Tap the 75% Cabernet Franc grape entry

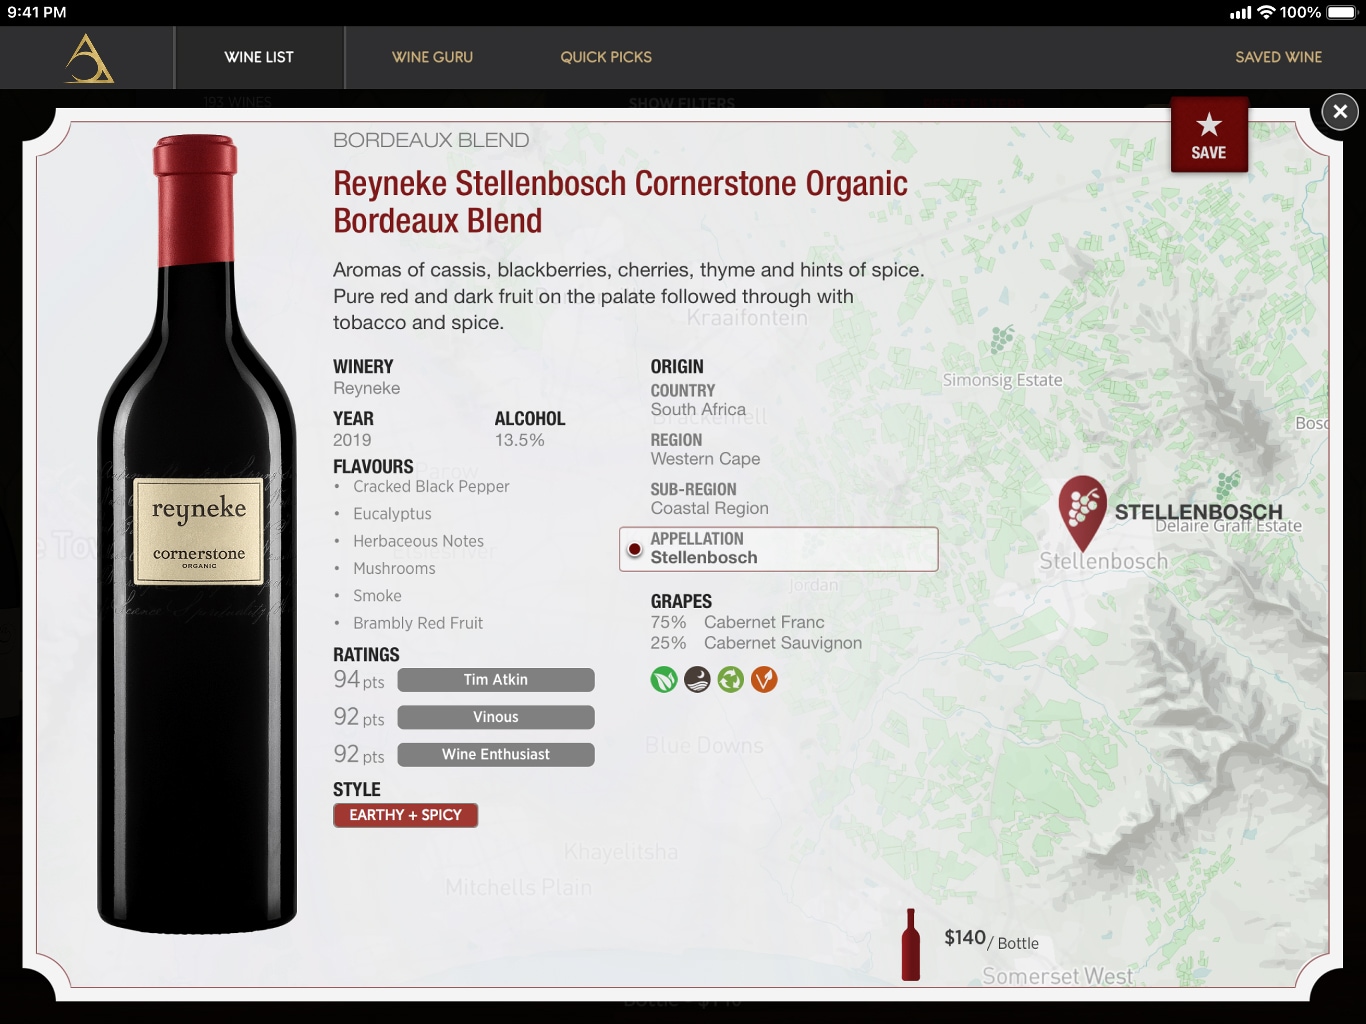point(738,622)
